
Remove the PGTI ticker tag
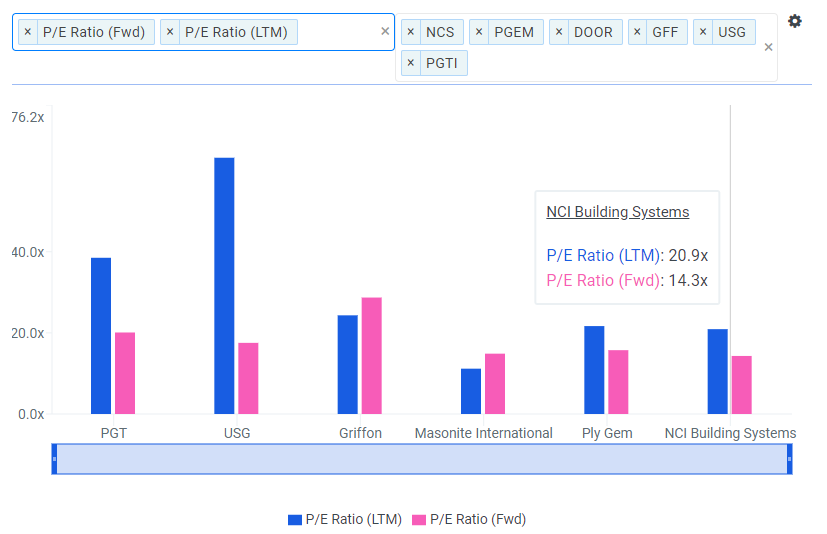tap(411, 63)
